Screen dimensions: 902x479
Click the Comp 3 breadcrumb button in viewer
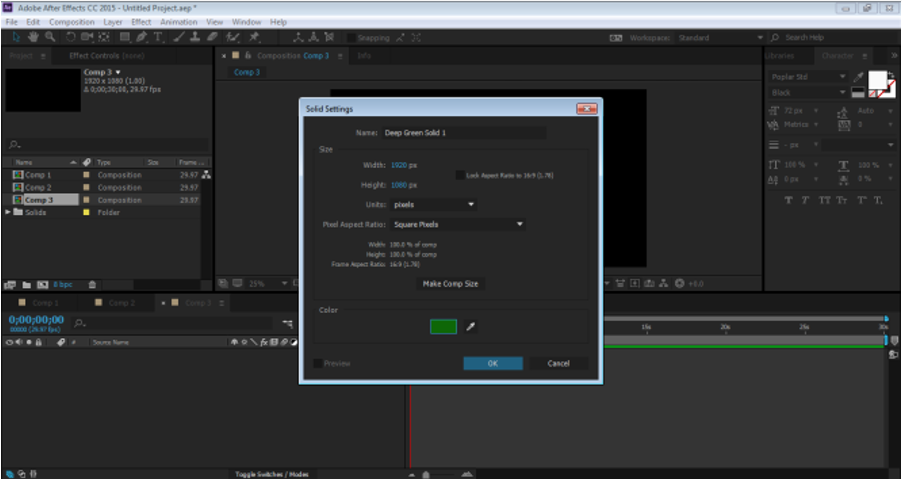coord(247,72)
